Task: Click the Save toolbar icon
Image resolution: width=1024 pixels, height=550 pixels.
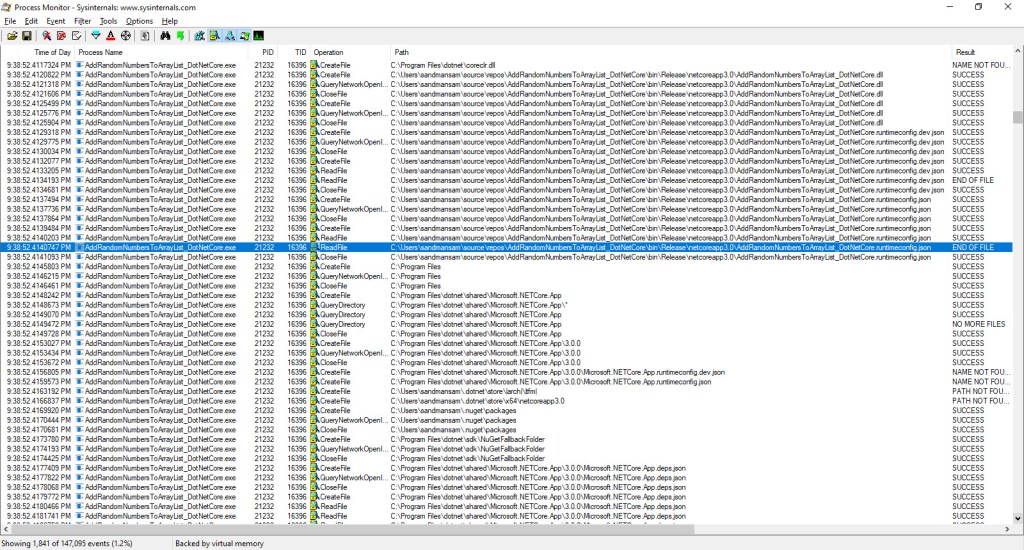Action: [x=26, y=36]
